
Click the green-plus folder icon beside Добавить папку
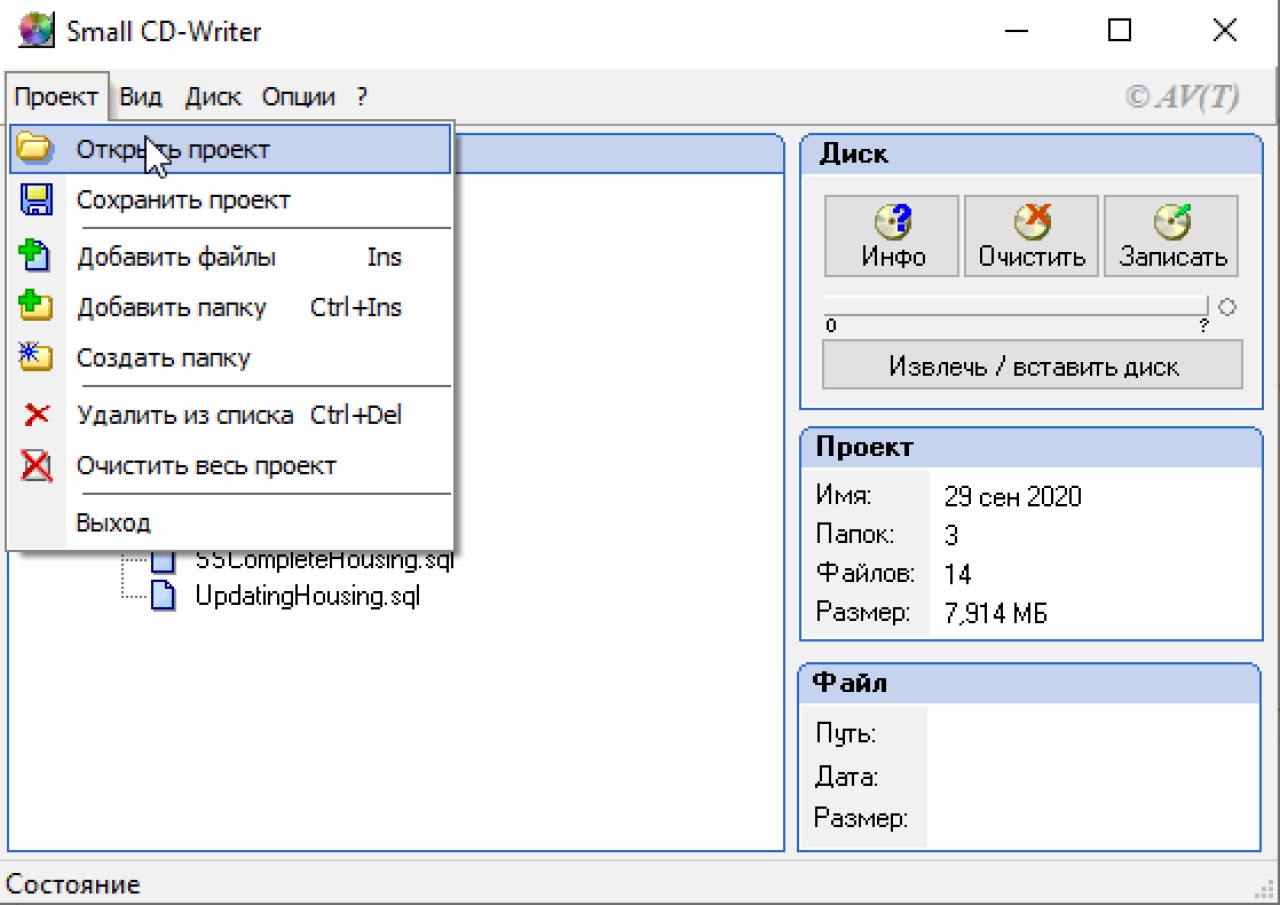pos(35,306)
